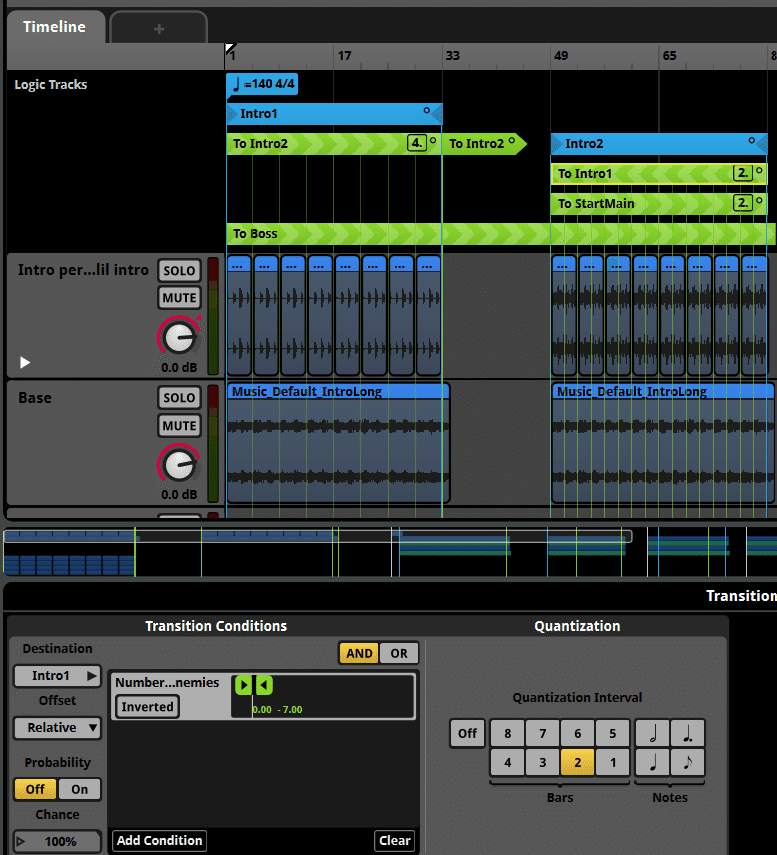Click bar 49 on the timeline ruler
This screenshot has width=777, height=855.
coord(561,56)
